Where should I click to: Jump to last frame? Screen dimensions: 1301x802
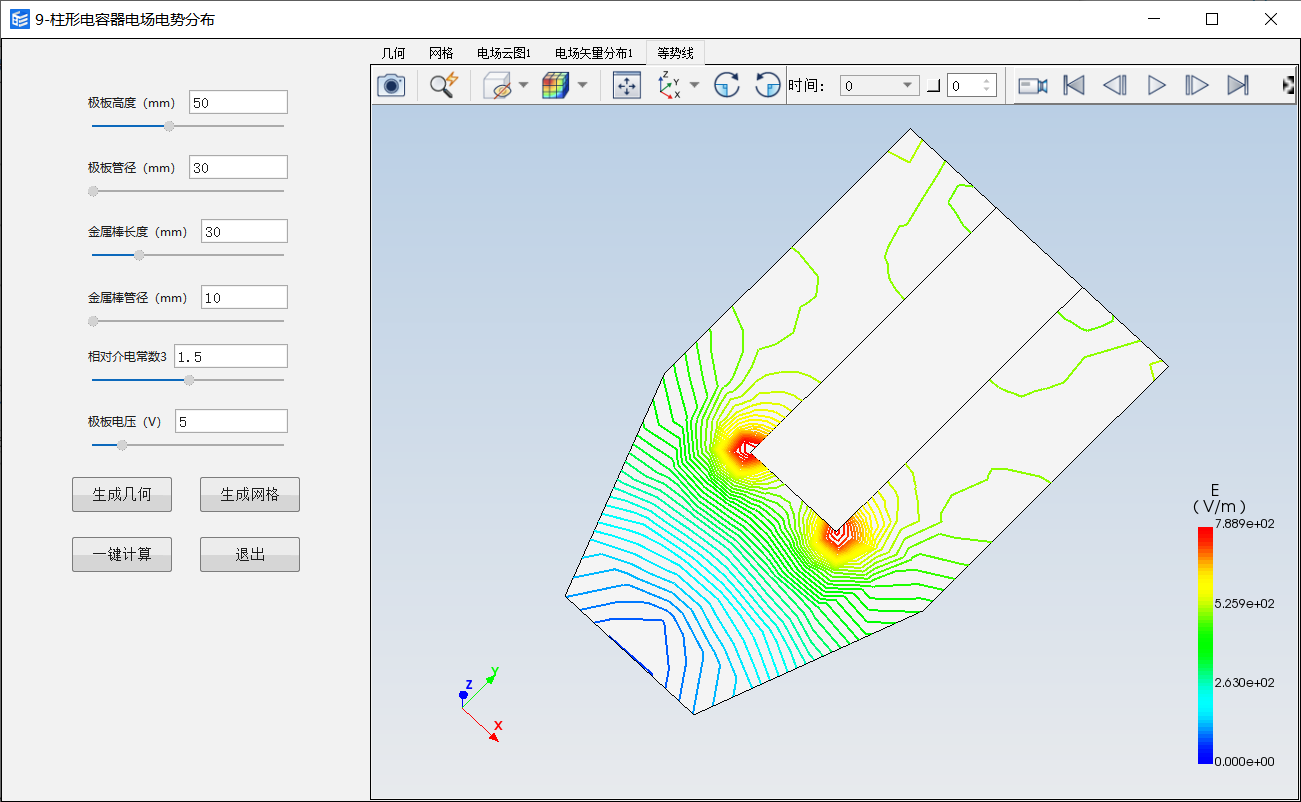(x=1238, y=85)
